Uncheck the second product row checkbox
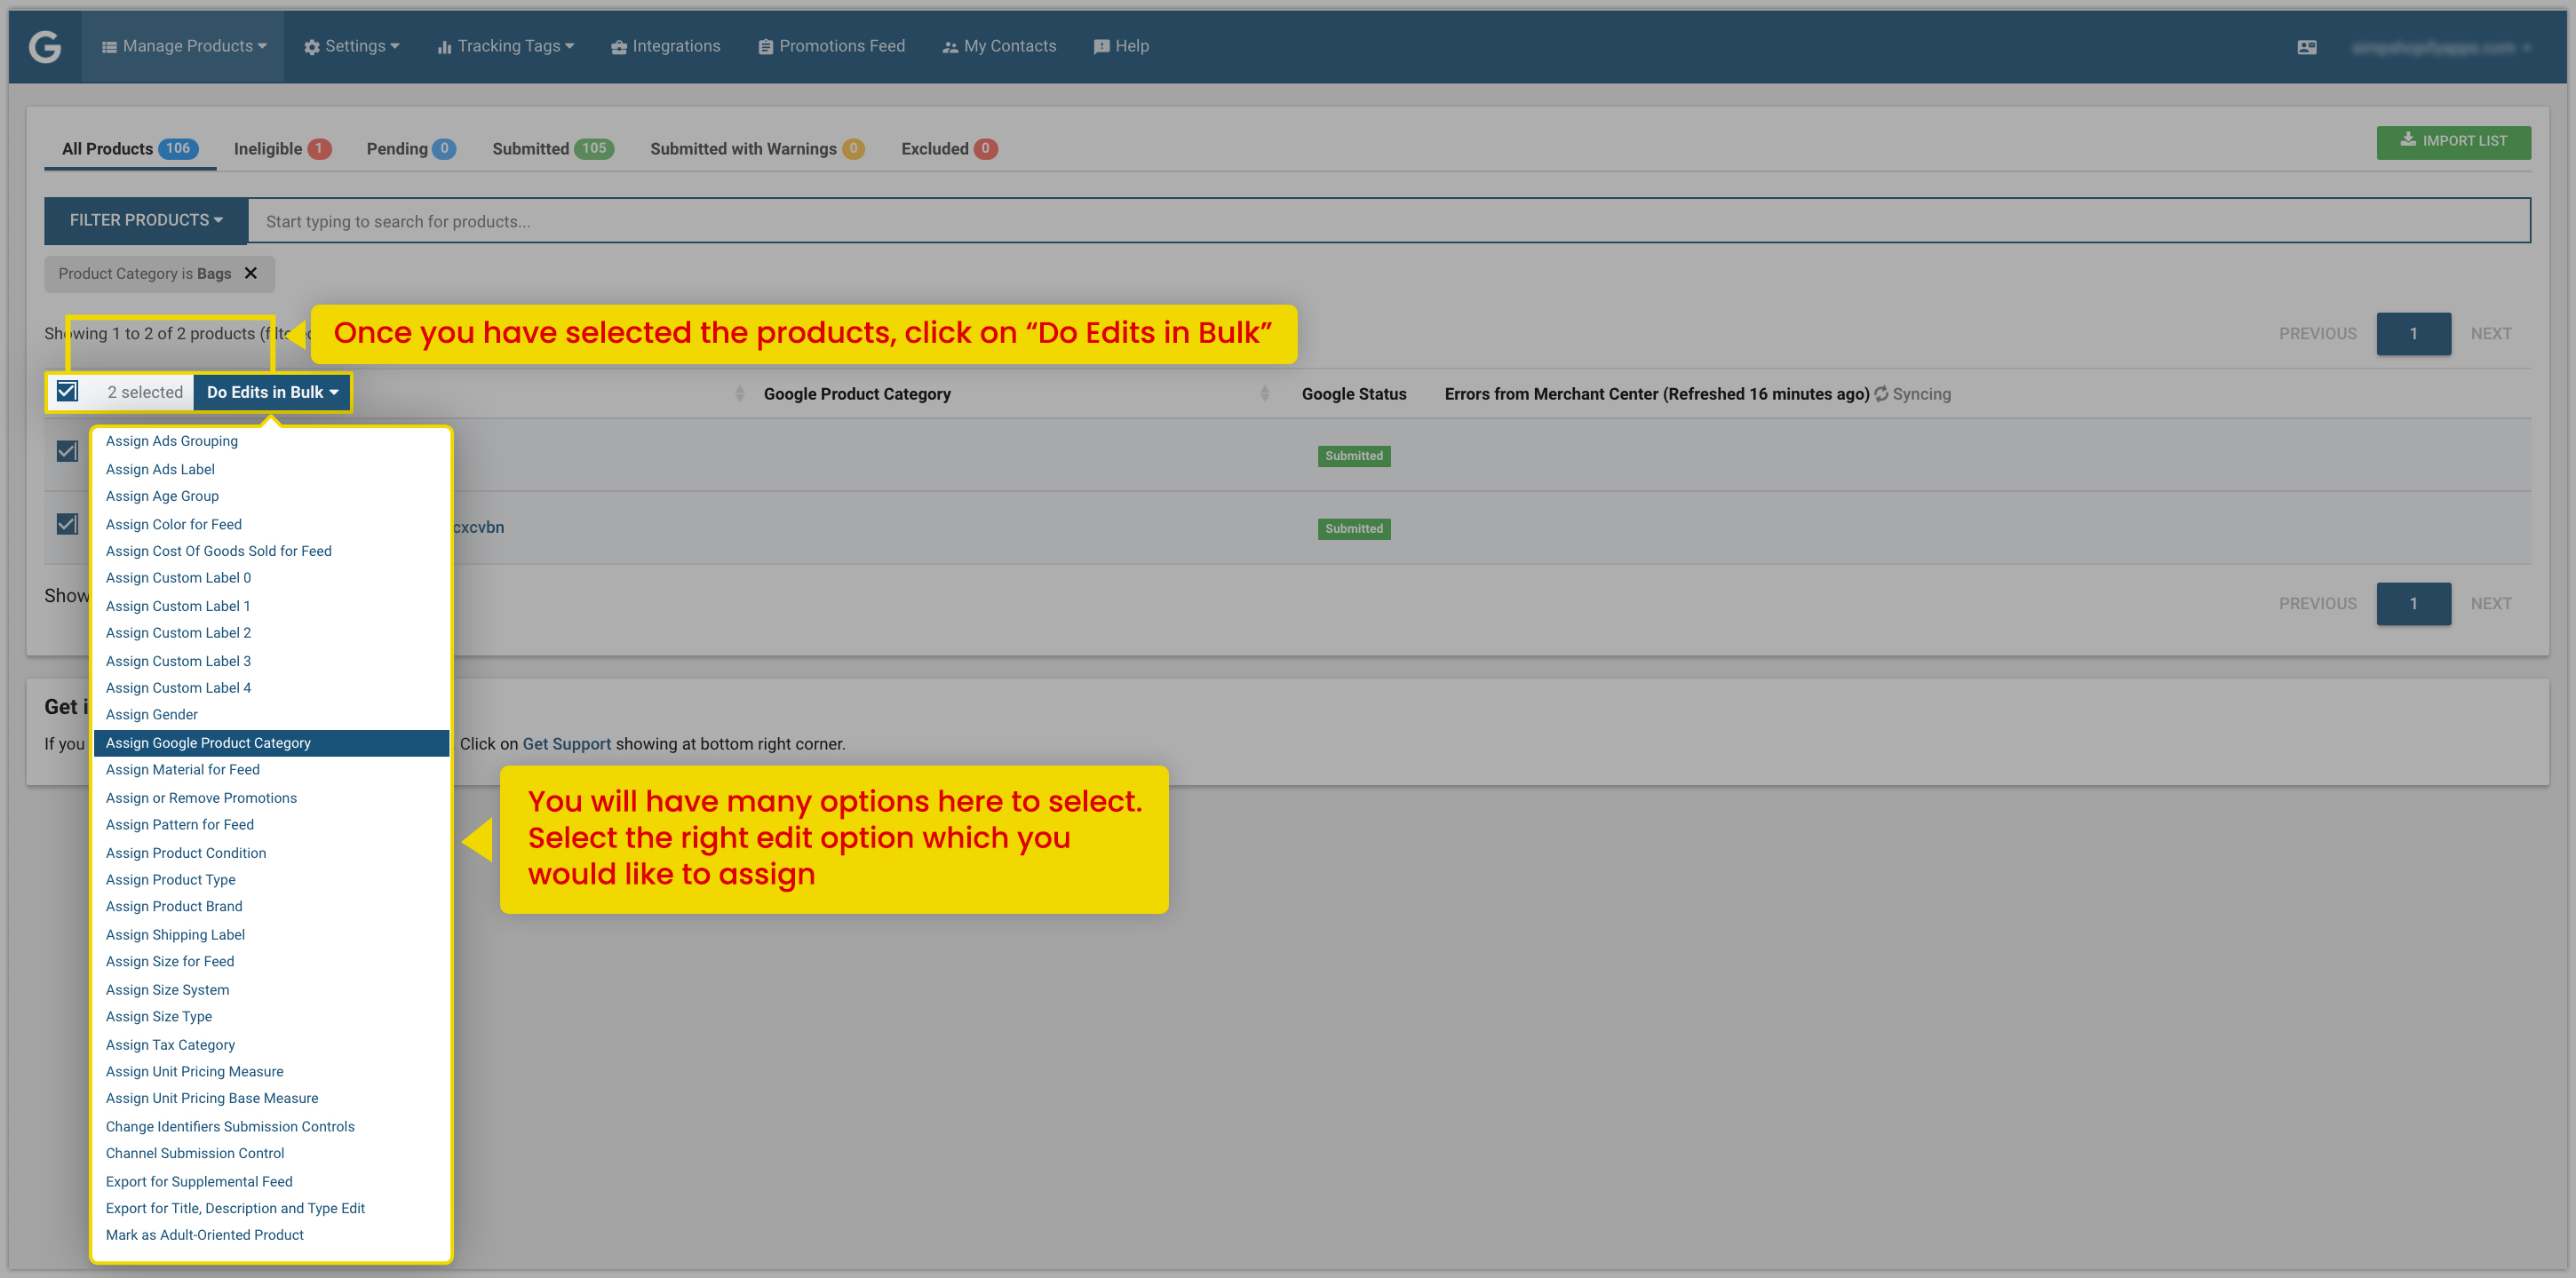2576x1278 pixels. [67, 524]
